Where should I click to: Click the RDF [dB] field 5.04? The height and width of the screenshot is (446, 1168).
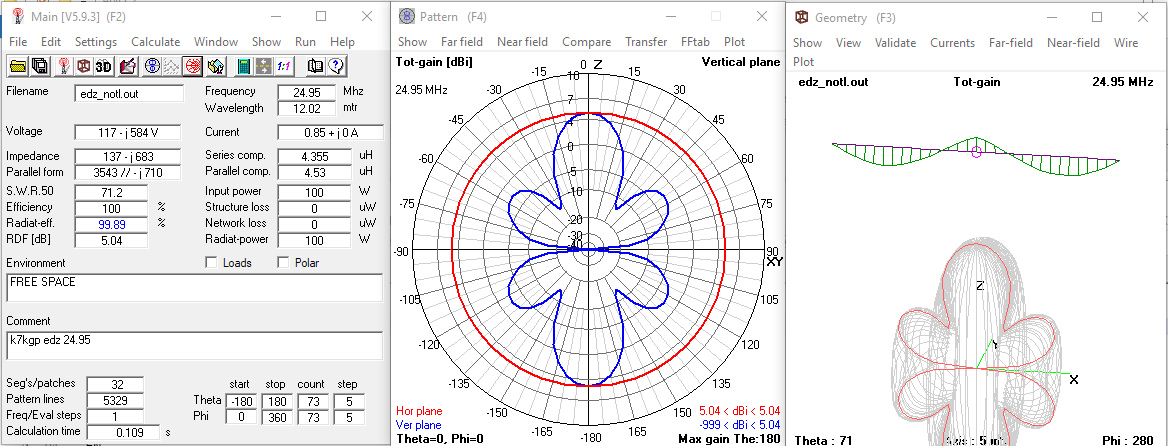[x=111, y=240]
